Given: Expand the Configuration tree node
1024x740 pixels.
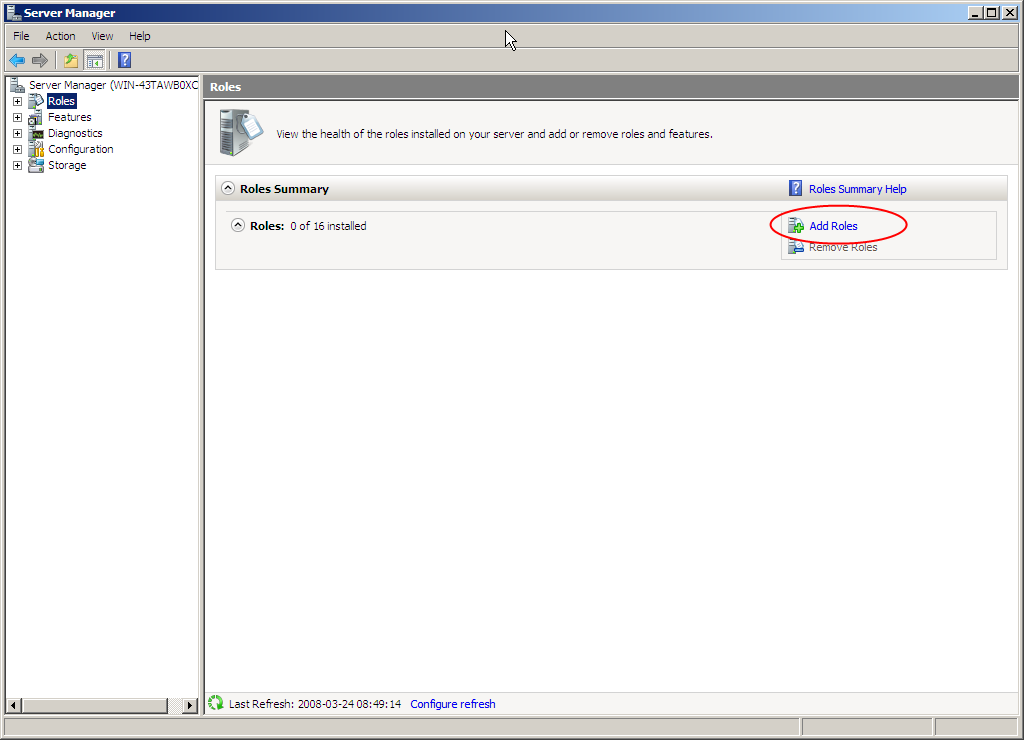Looking at the screenshot, I should [x=18, y=150].
